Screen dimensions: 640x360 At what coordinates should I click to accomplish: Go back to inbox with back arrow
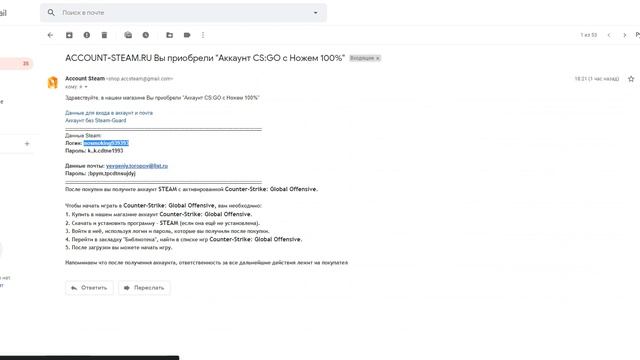[50, 35]
